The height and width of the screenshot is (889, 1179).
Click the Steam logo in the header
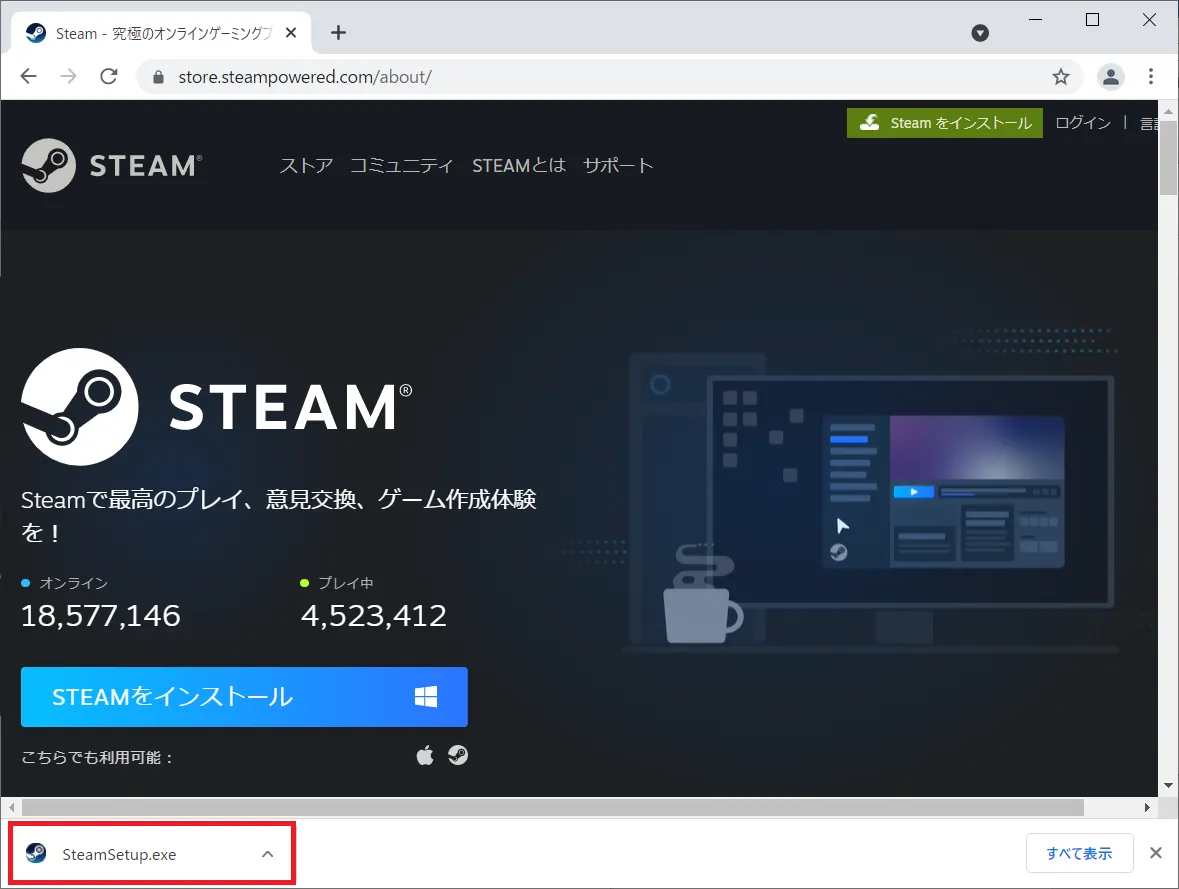pos(112,165)
